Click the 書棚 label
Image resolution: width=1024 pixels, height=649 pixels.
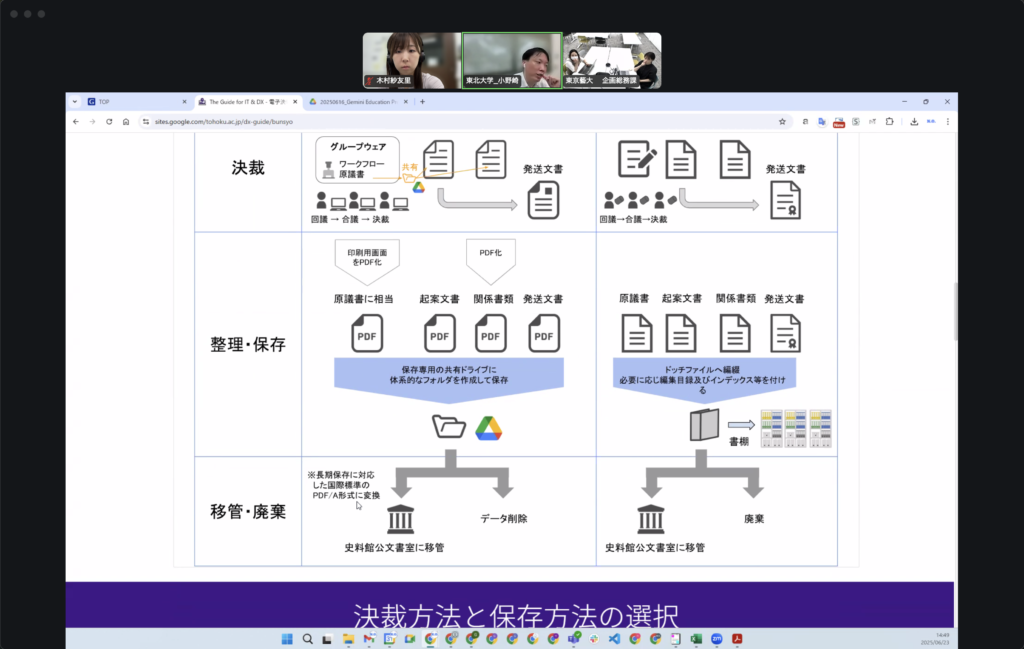click(x=739, y=442)
